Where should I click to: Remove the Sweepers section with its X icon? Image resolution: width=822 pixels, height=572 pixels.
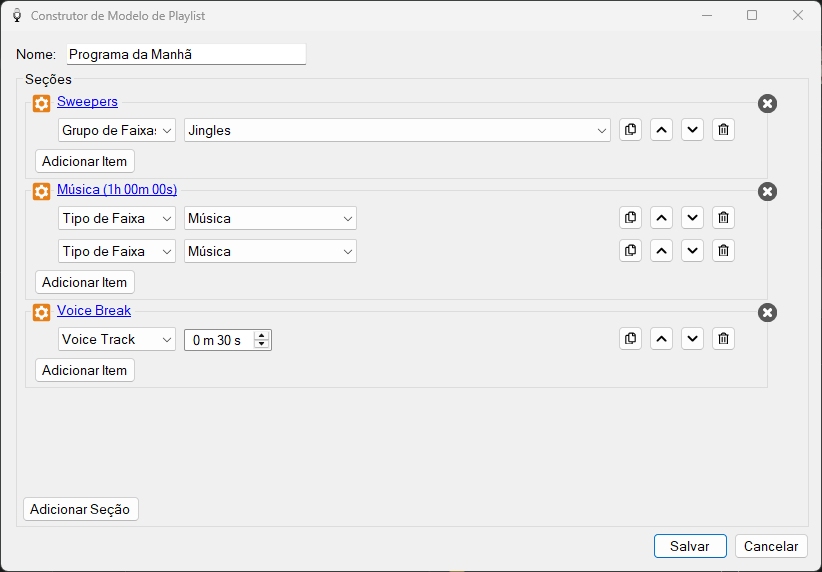coord(767,103)
